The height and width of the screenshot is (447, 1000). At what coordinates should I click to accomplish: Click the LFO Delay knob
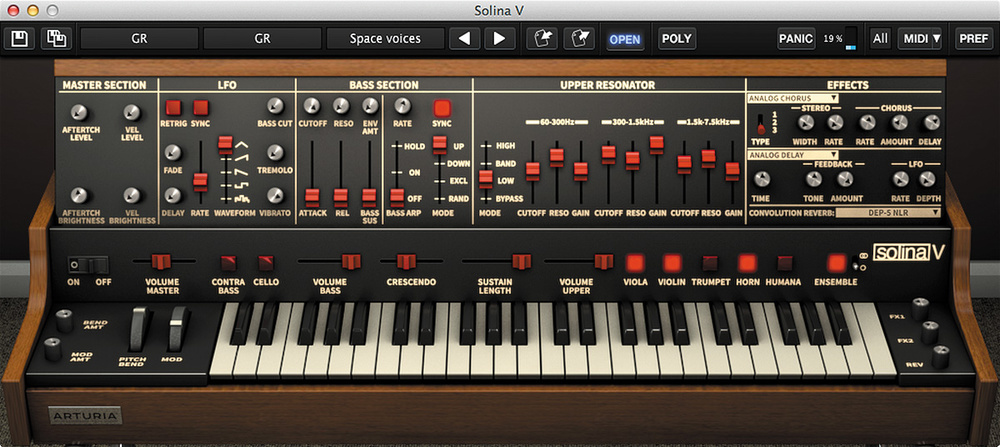173,195
